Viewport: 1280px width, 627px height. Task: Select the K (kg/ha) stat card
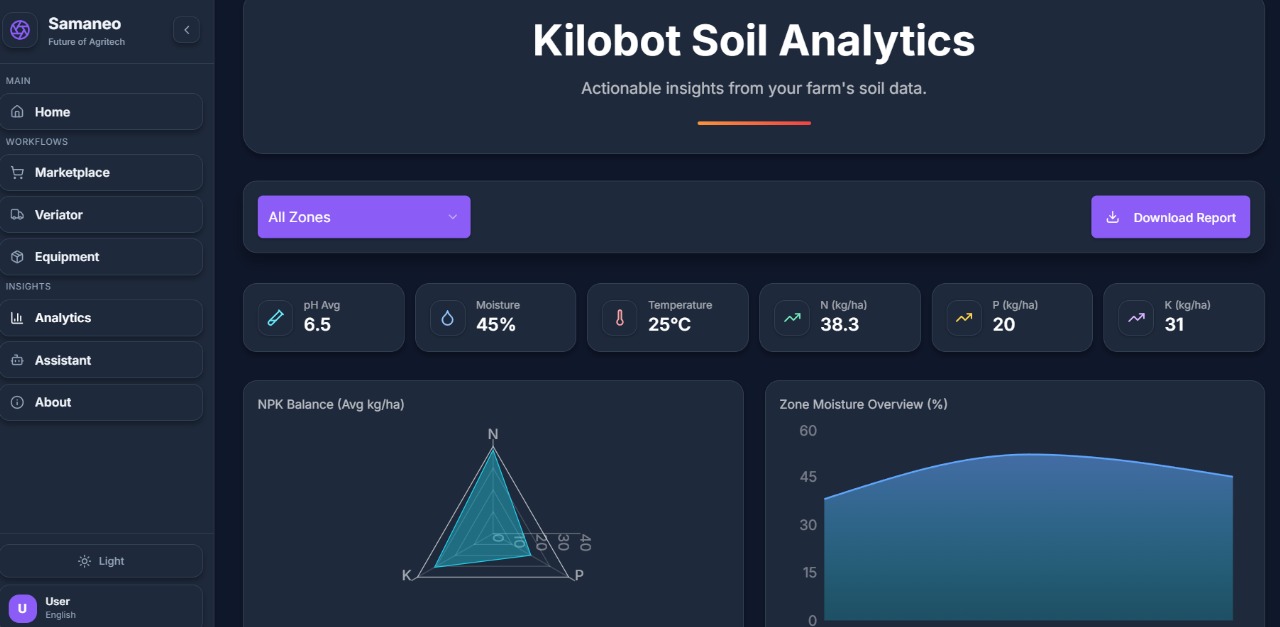1191,317
